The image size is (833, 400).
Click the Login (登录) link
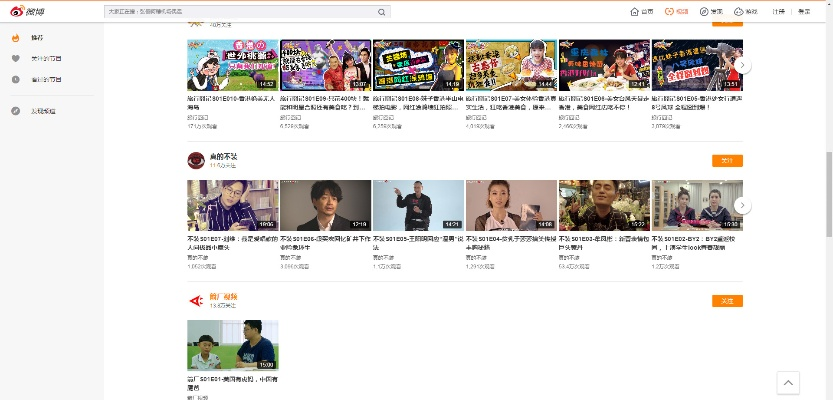(803, 12)
